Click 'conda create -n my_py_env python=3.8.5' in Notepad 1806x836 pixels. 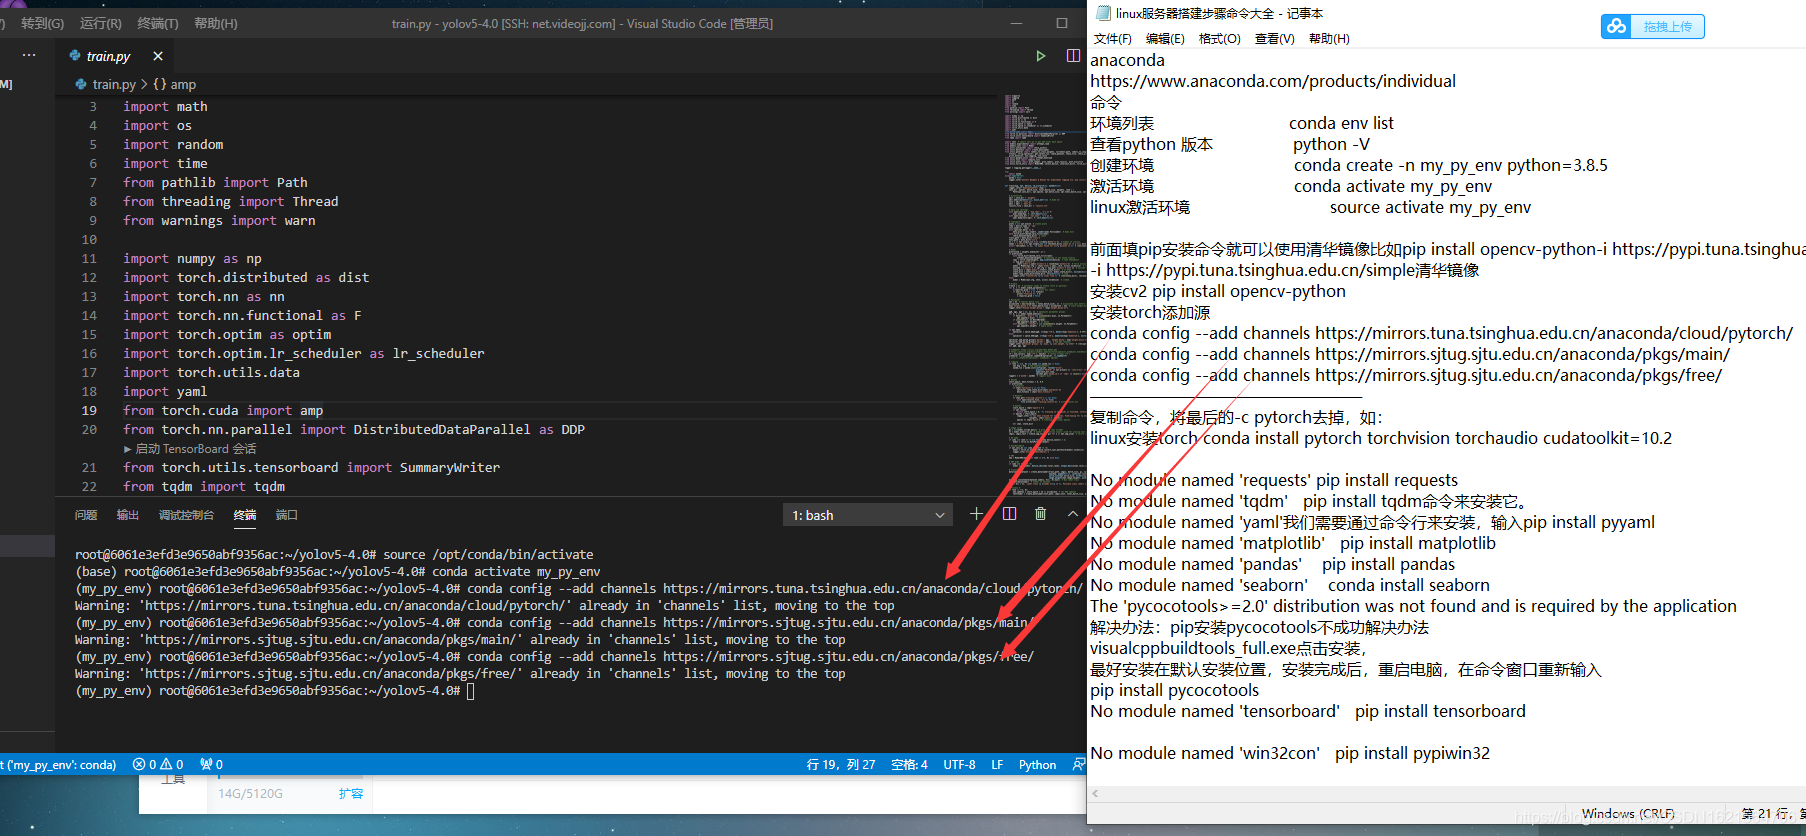click(1451, 165)
